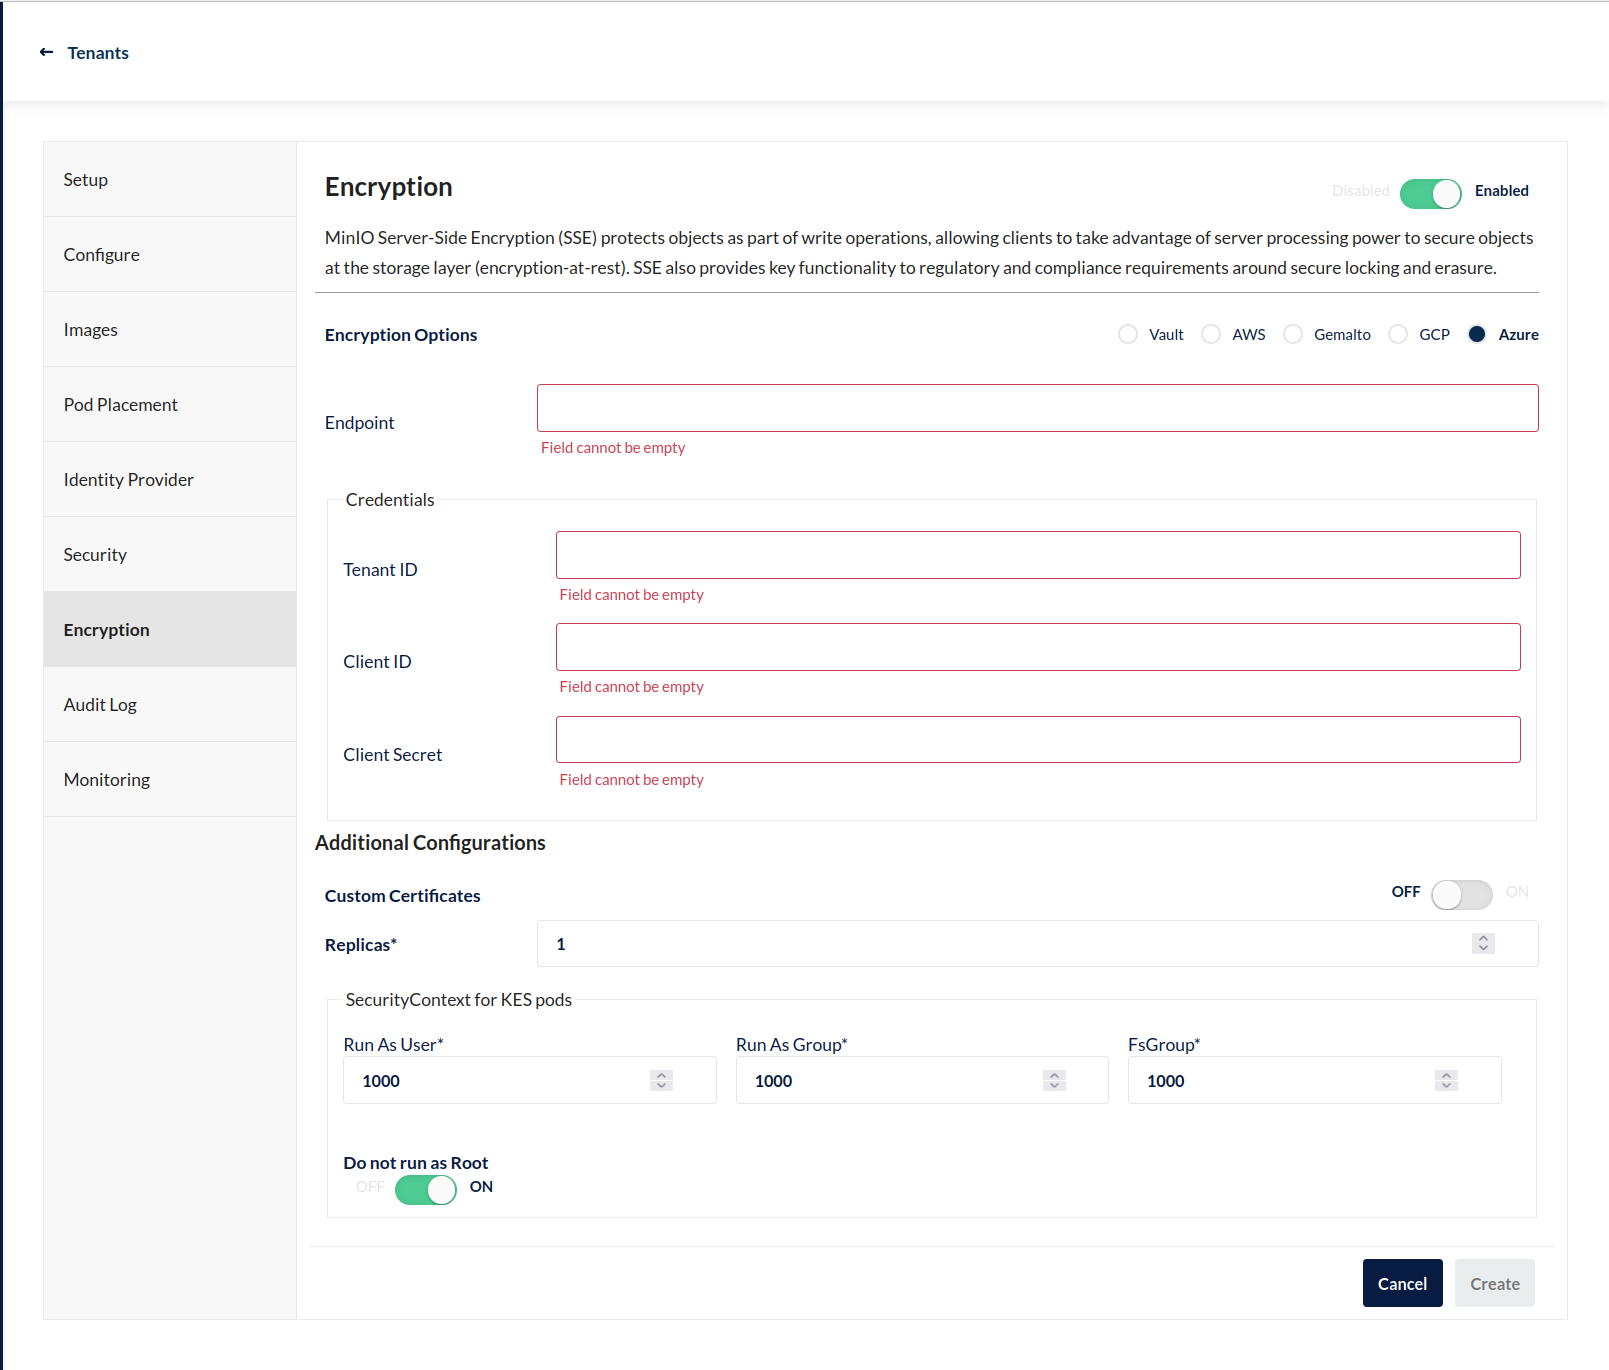Click the Run As Group stepper arrows
This screenshot has width=1609, height=1370.
[x=1054, y=1080]
